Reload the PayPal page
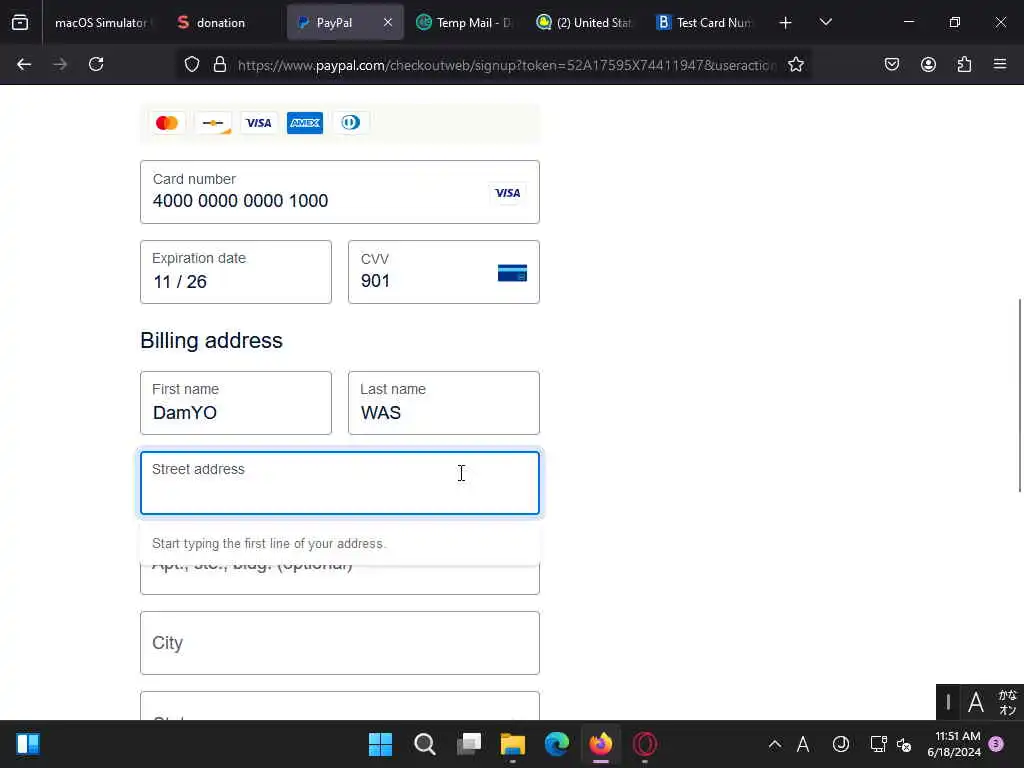1024x768 pixels. pos(96,64)
